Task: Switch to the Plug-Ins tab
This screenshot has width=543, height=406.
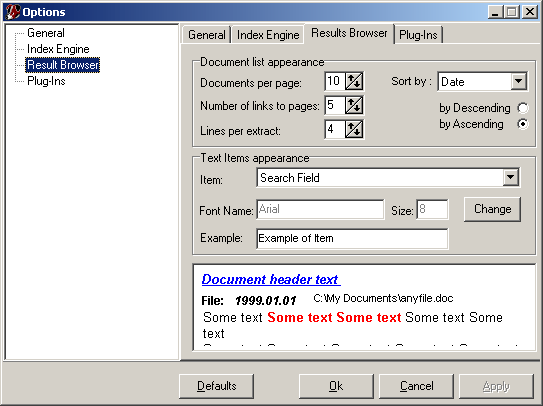Action: point(418,35)
